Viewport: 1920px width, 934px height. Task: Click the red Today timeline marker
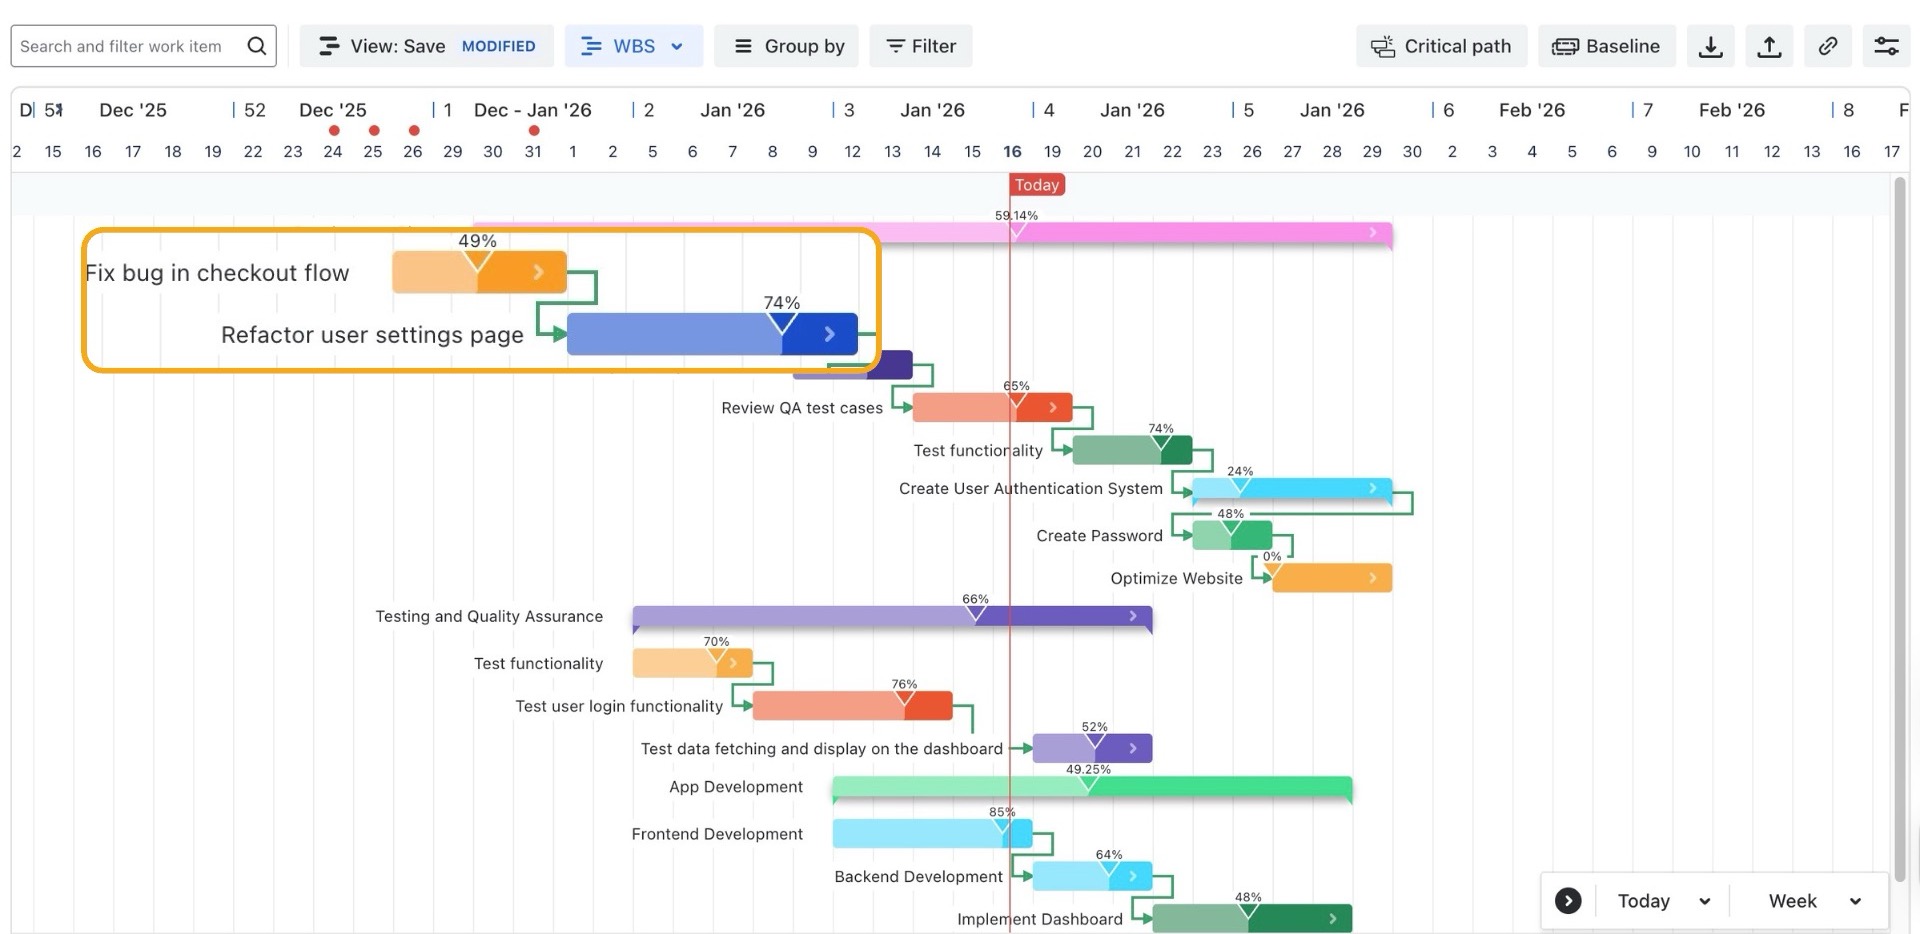tap(1036, 185)
